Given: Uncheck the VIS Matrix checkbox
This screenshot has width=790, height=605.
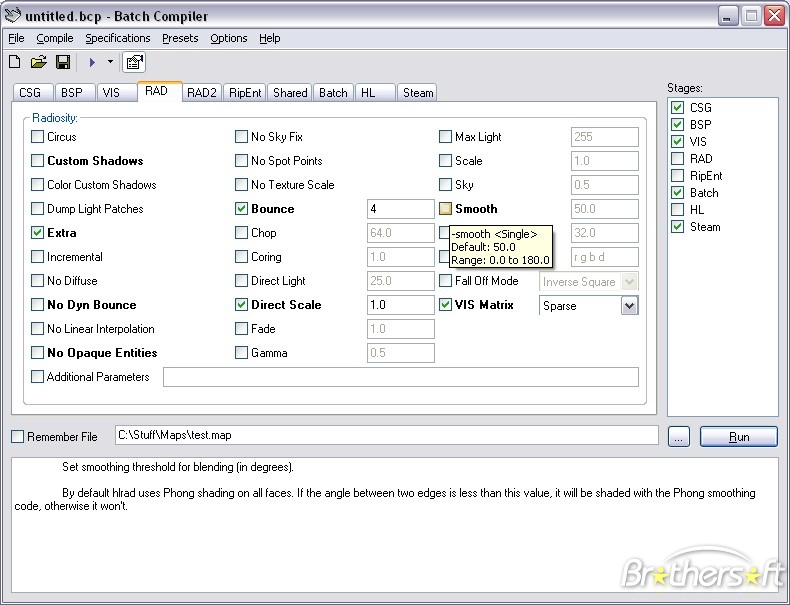Looking at the screenshot, I should click(x=445, y=305).
